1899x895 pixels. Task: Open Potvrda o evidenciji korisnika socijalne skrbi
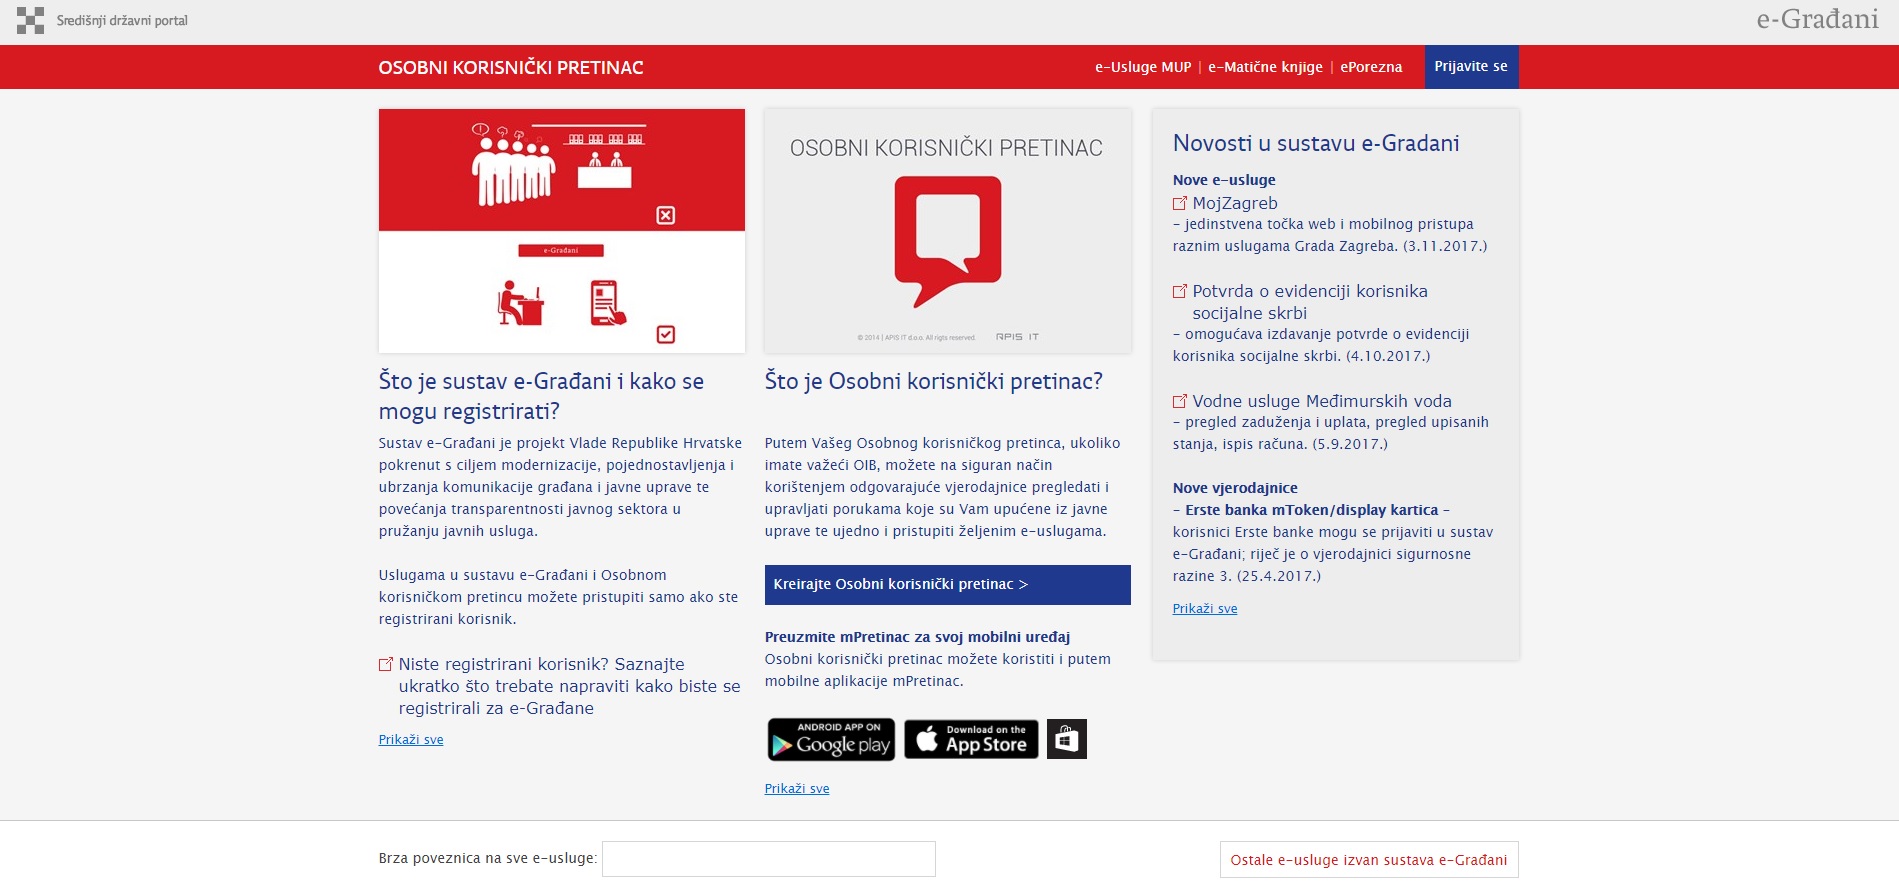pos(1309,302)
